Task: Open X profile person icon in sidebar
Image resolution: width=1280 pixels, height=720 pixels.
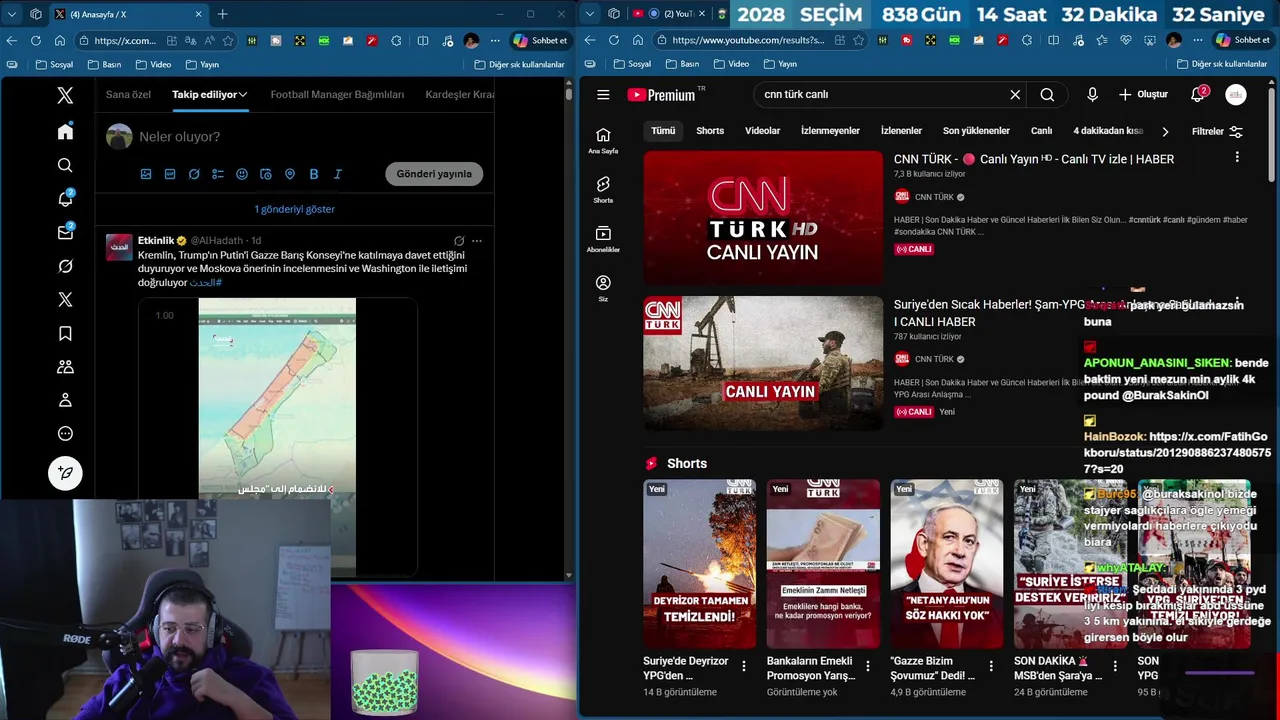Action: point(65,400)
